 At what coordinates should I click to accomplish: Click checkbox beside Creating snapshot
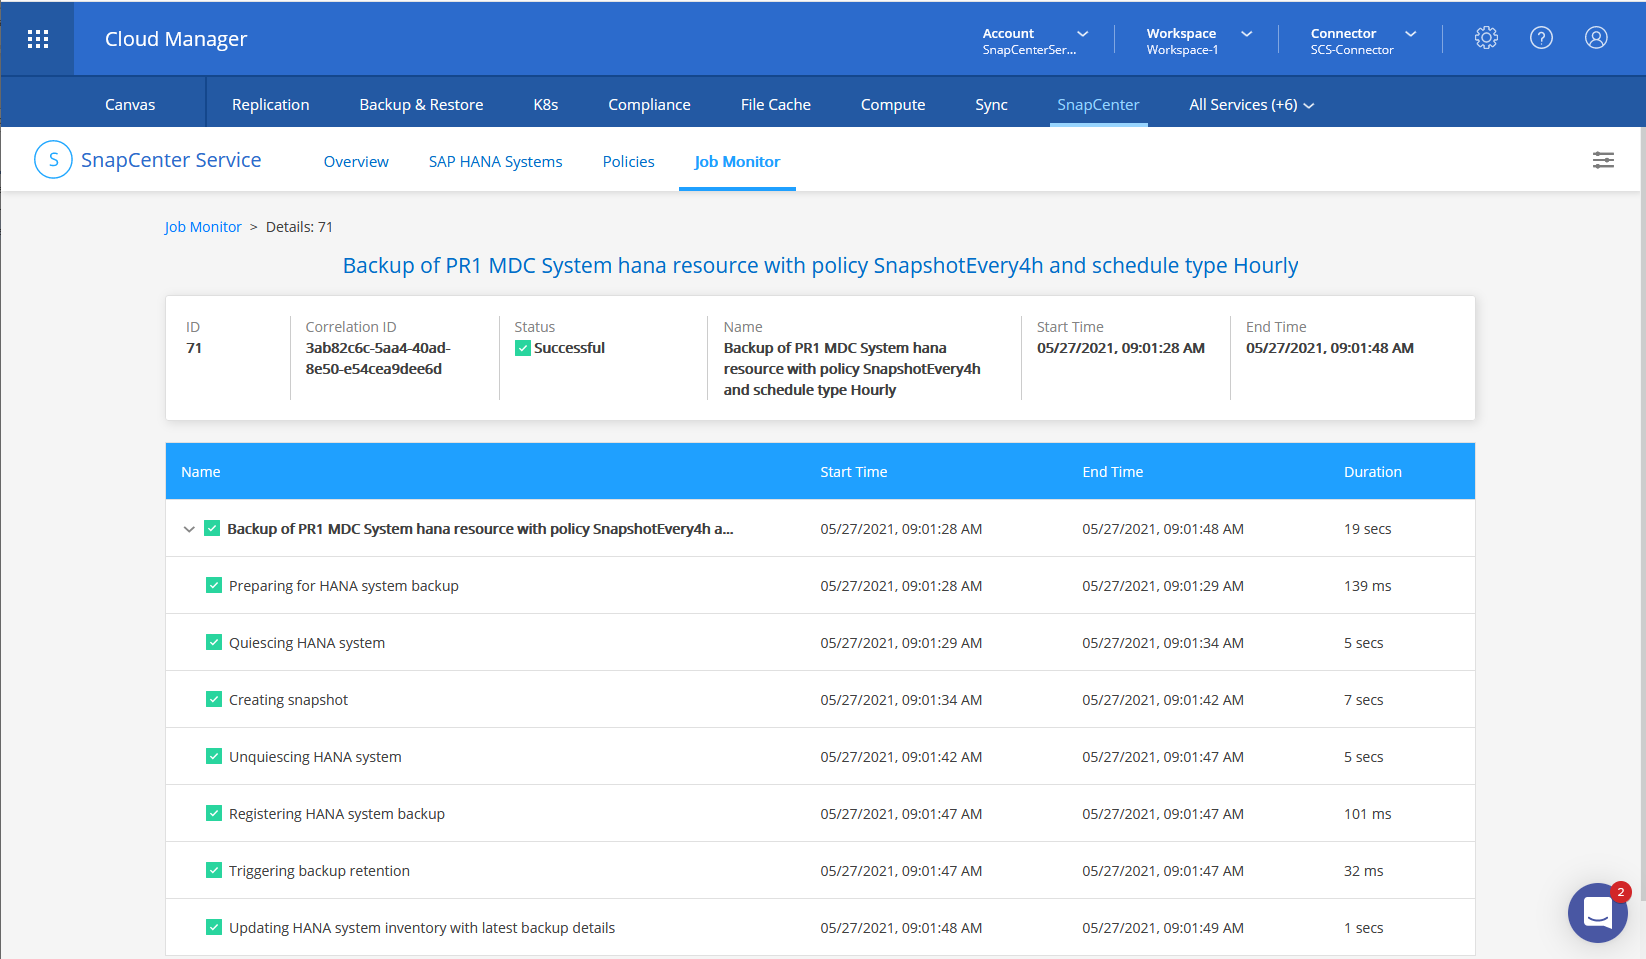pyautogui.click(x=214, y=700)
